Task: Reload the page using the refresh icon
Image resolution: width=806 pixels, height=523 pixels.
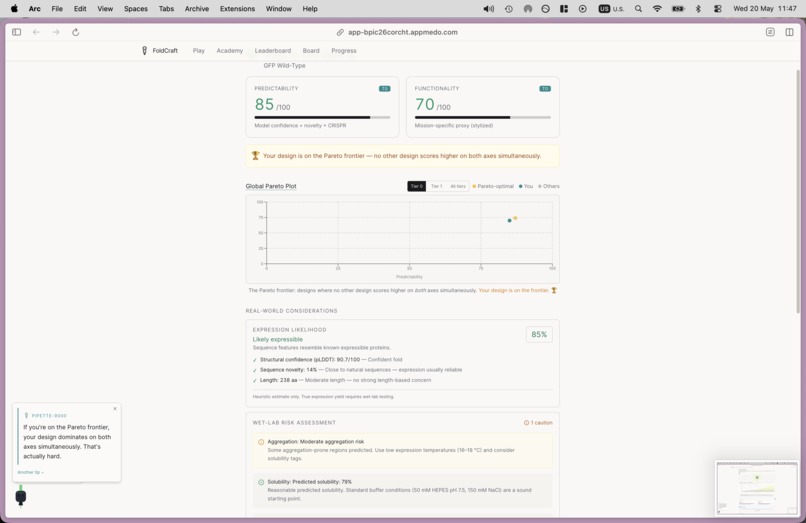Action: pos(76,32)
